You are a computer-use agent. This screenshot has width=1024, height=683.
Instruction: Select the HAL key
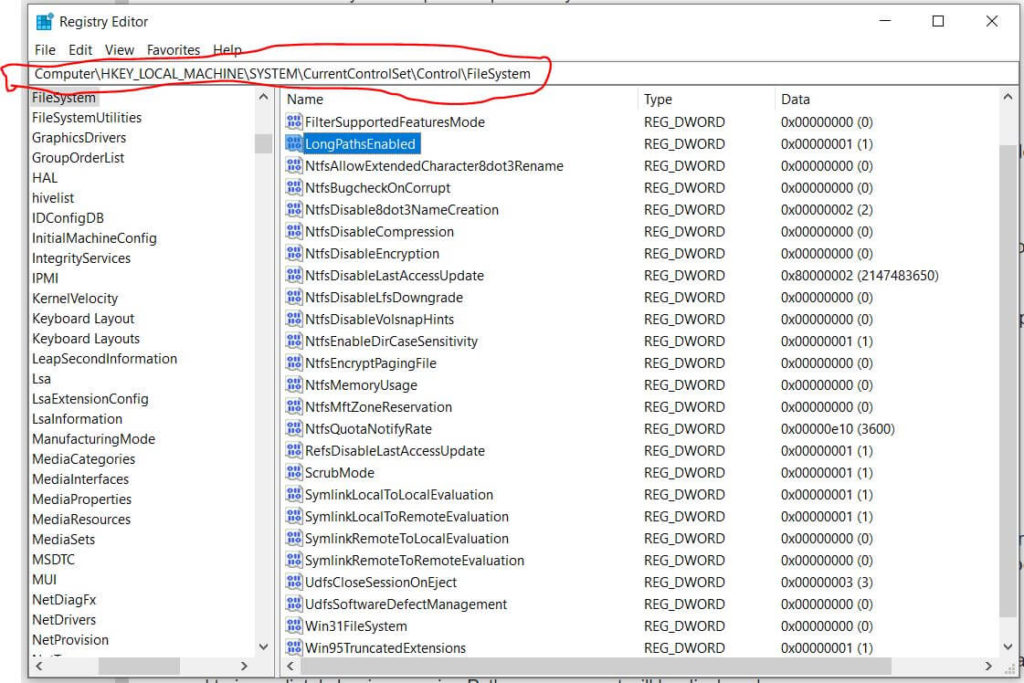44,178
